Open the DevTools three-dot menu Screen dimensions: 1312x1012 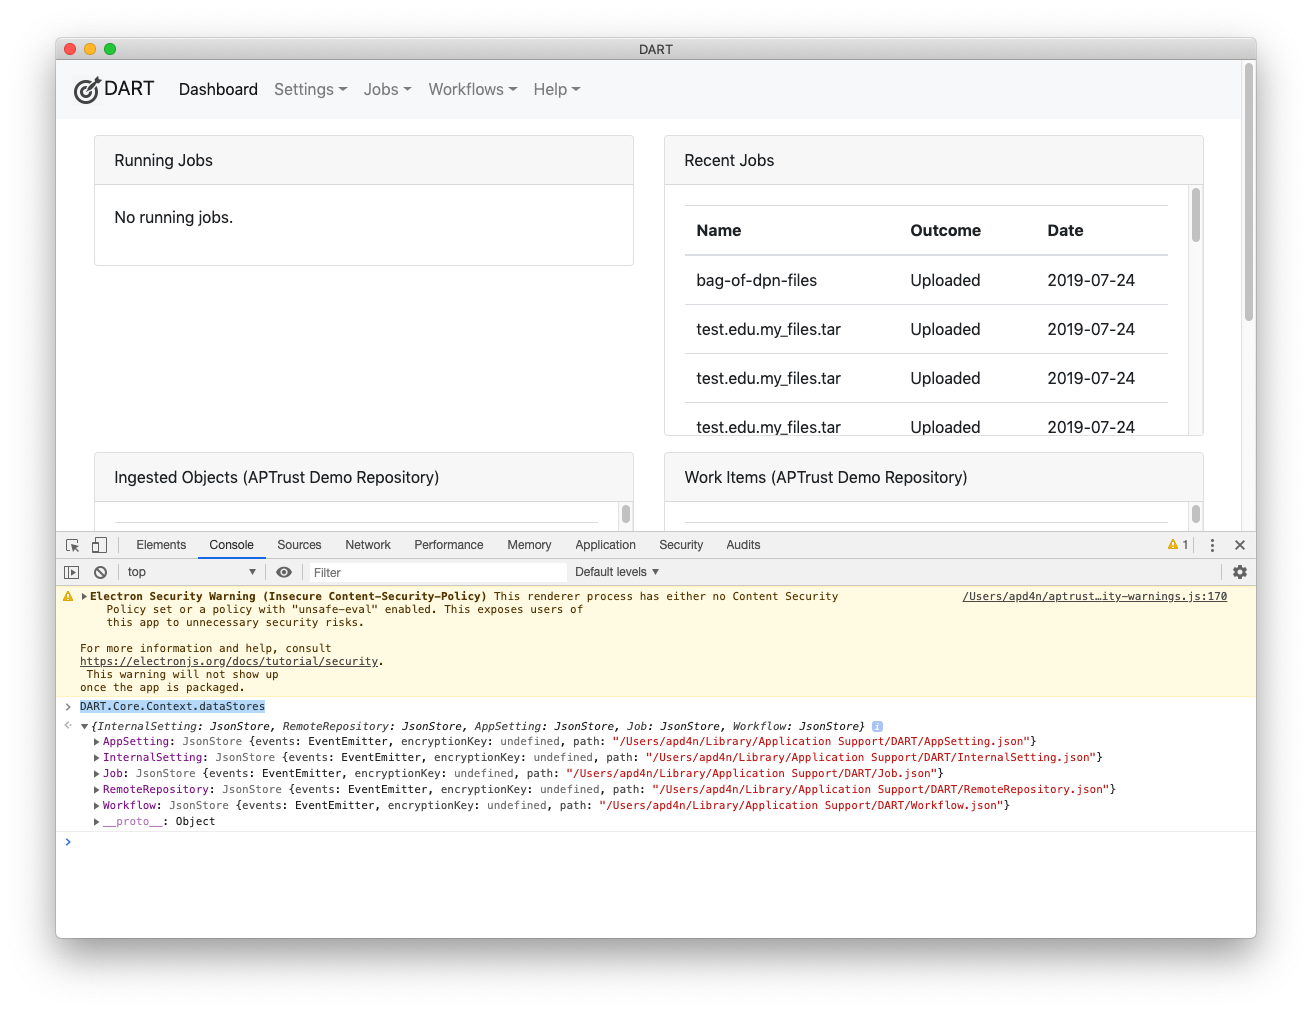(1212, 545)
